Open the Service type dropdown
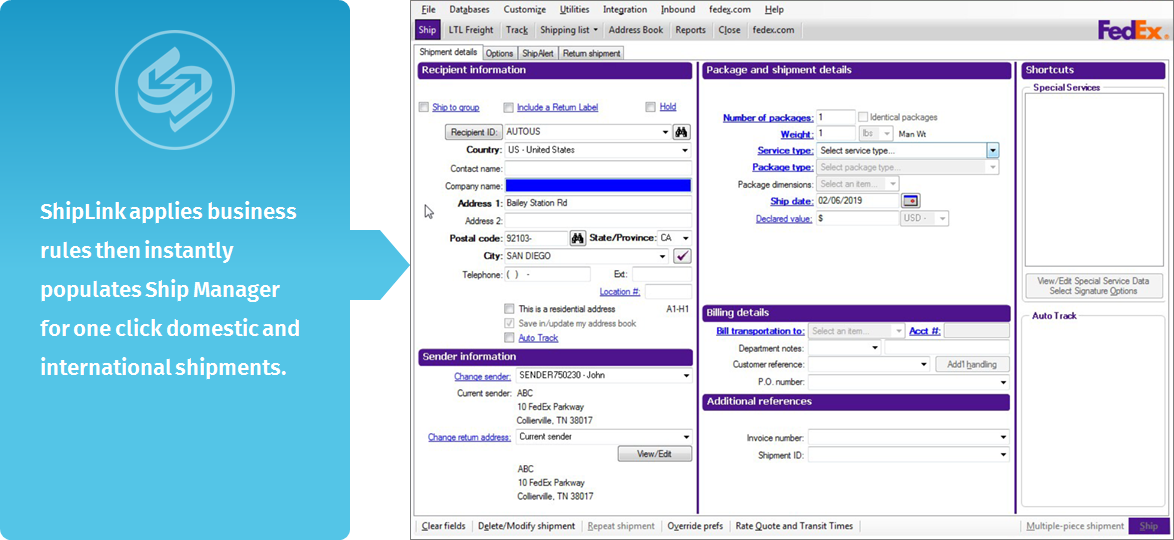This screenshot has height=540, width=1174. tap(992, 151)
